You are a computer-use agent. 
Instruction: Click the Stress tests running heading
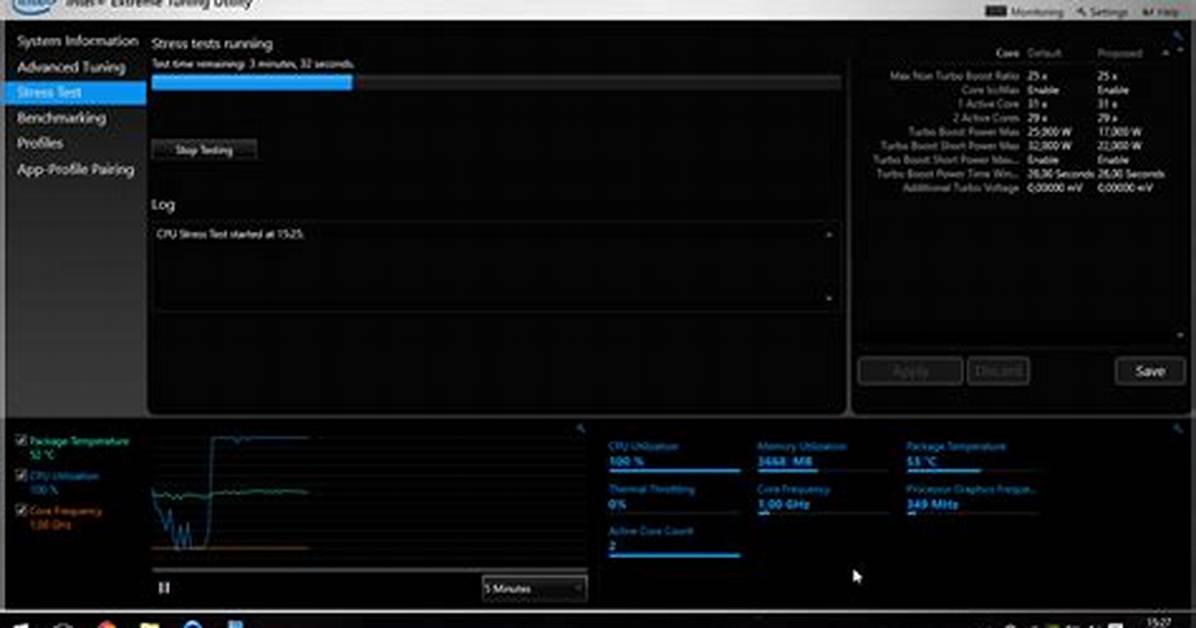(212, 44)
